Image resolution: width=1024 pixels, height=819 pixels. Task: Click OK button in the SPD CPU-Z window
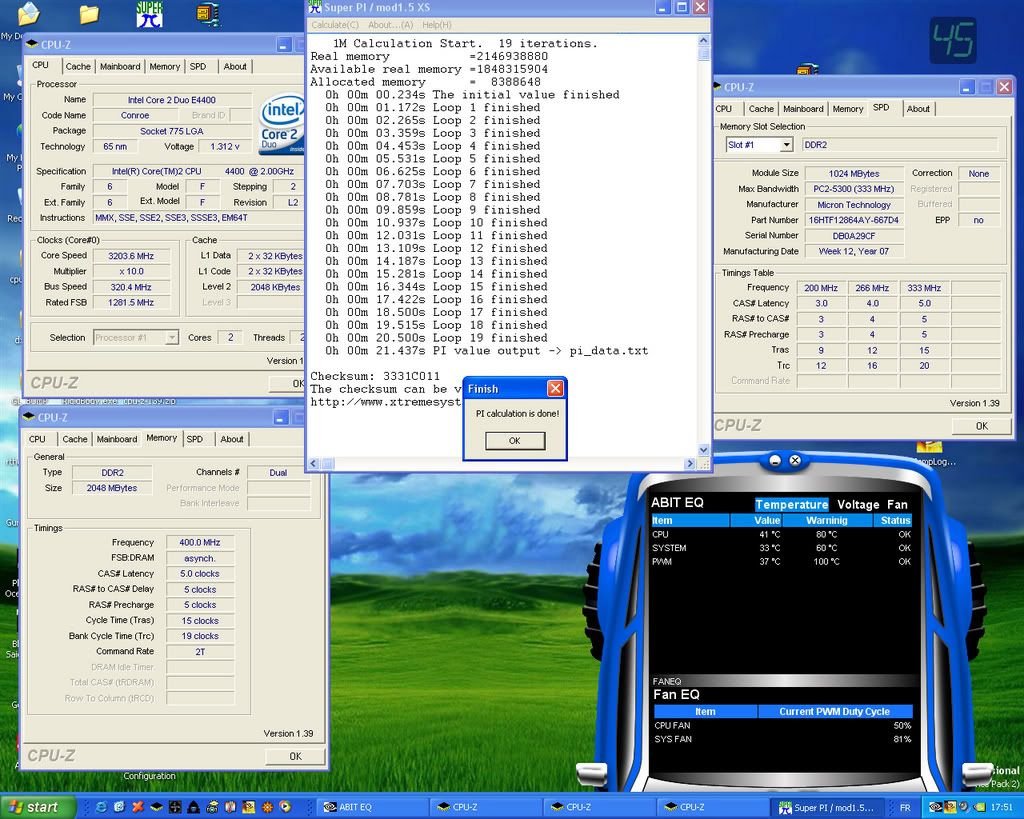[x=981, y=426]
